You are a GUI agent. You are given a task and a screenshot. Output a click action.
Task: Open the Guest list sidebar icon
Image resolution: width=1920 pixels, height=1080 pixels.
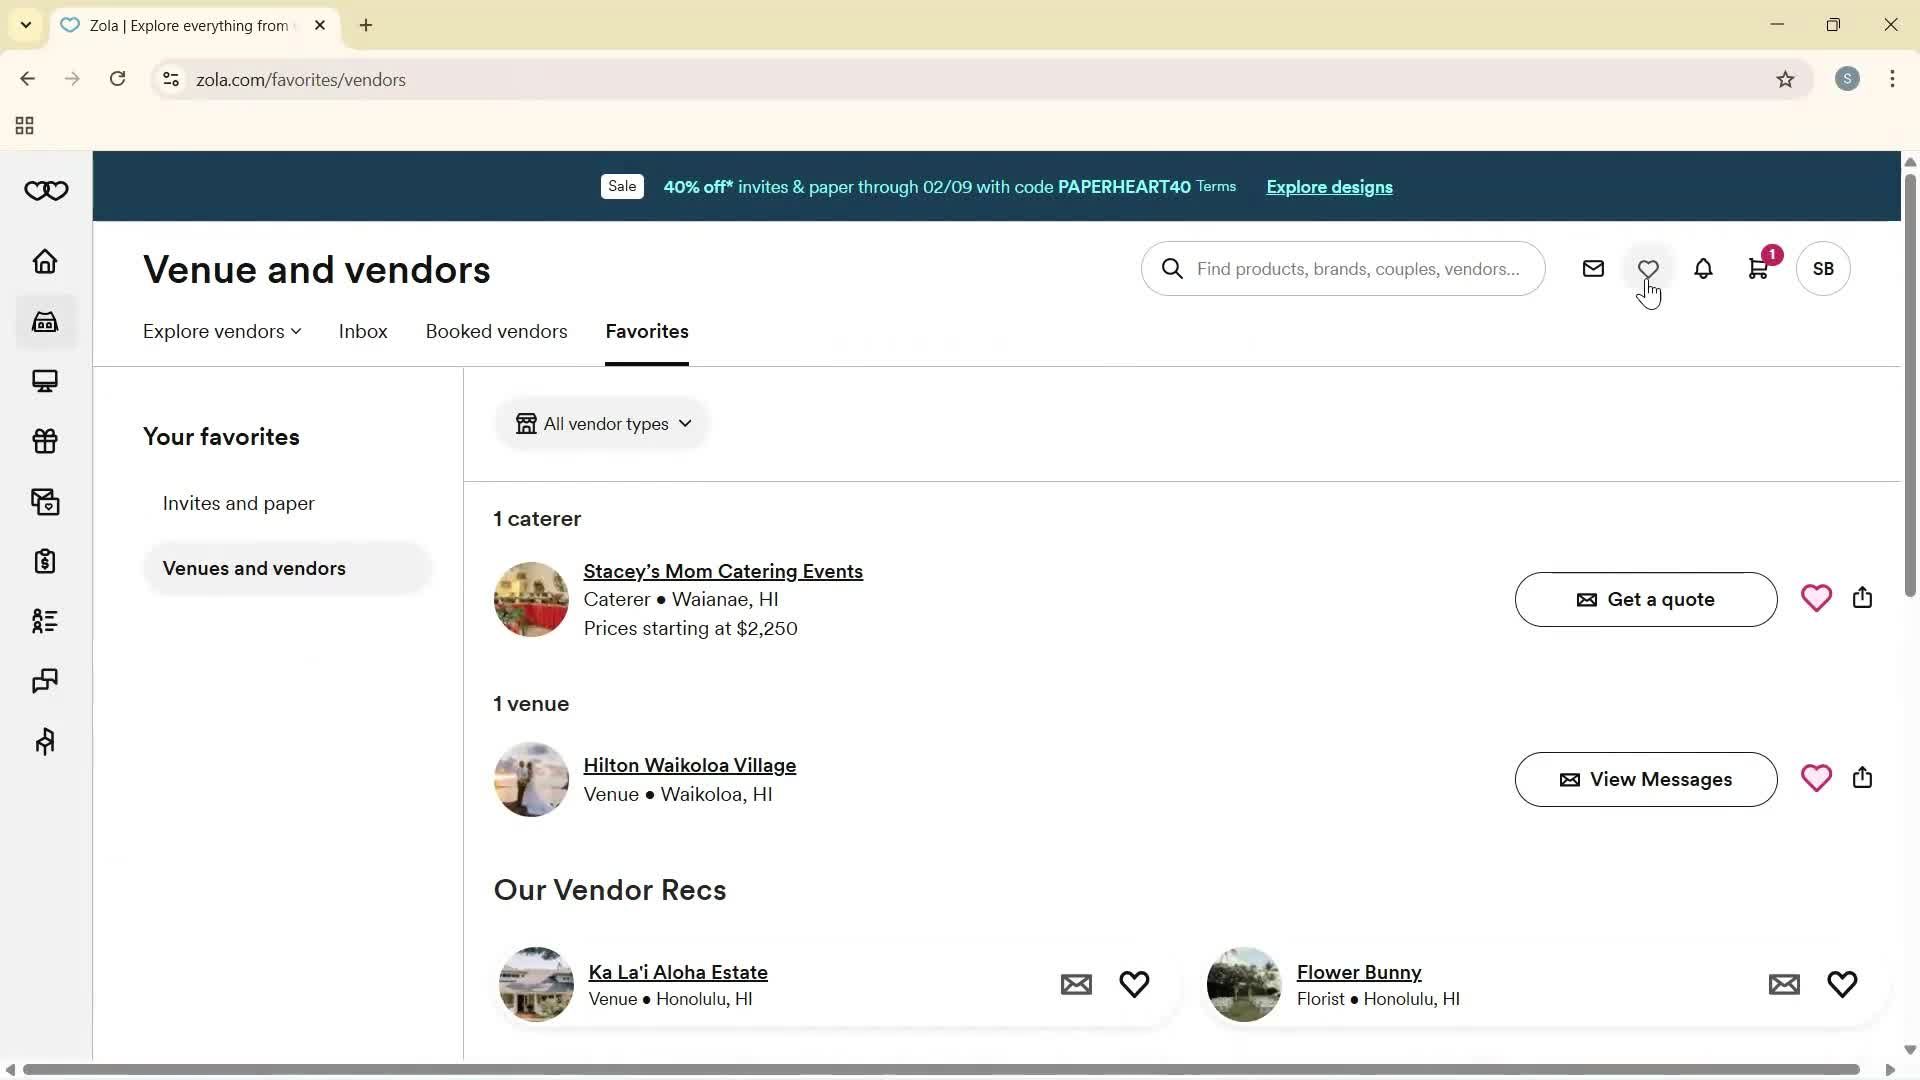click(45, 621)
